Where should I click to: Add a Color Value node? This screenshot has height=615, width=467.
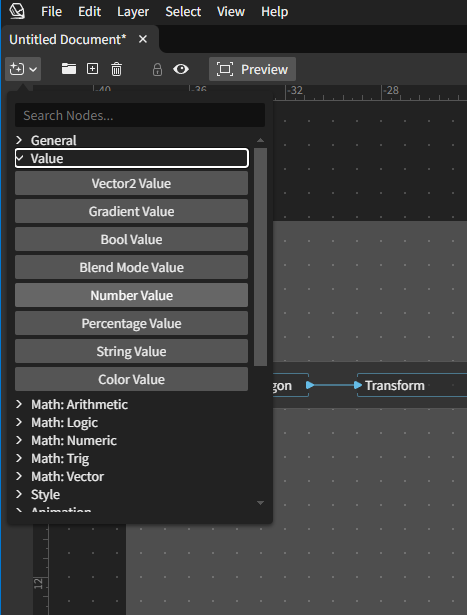tap(131, 379)
